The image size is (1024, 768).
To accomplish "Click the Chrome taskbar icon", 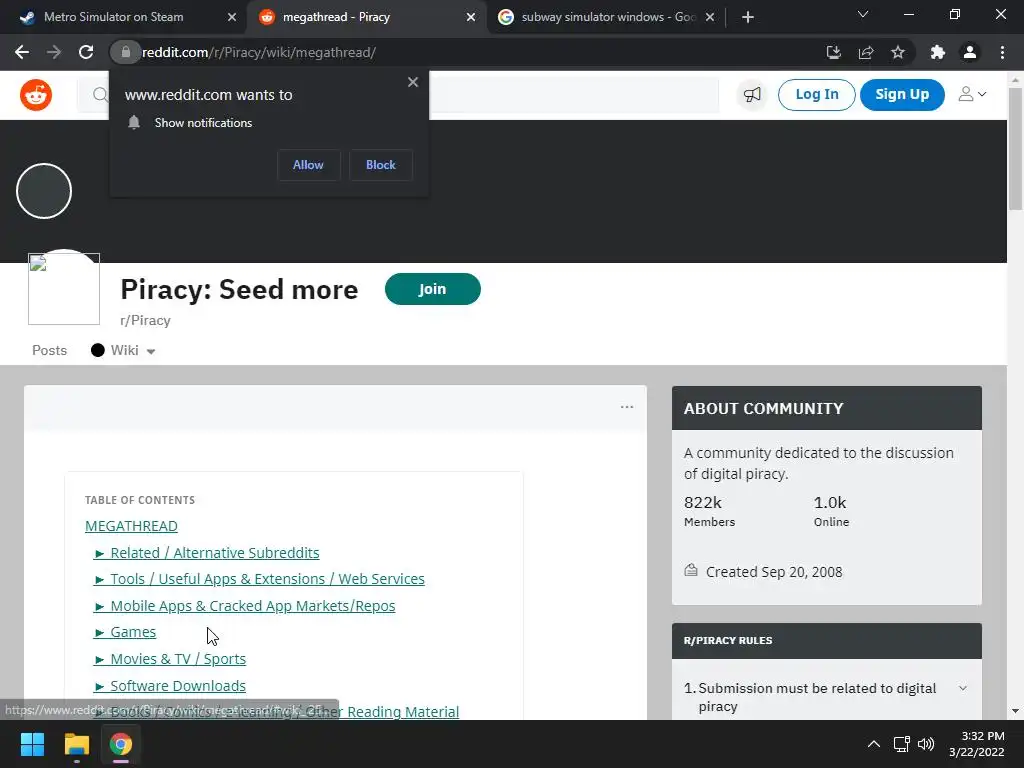I will pos(121,744).
